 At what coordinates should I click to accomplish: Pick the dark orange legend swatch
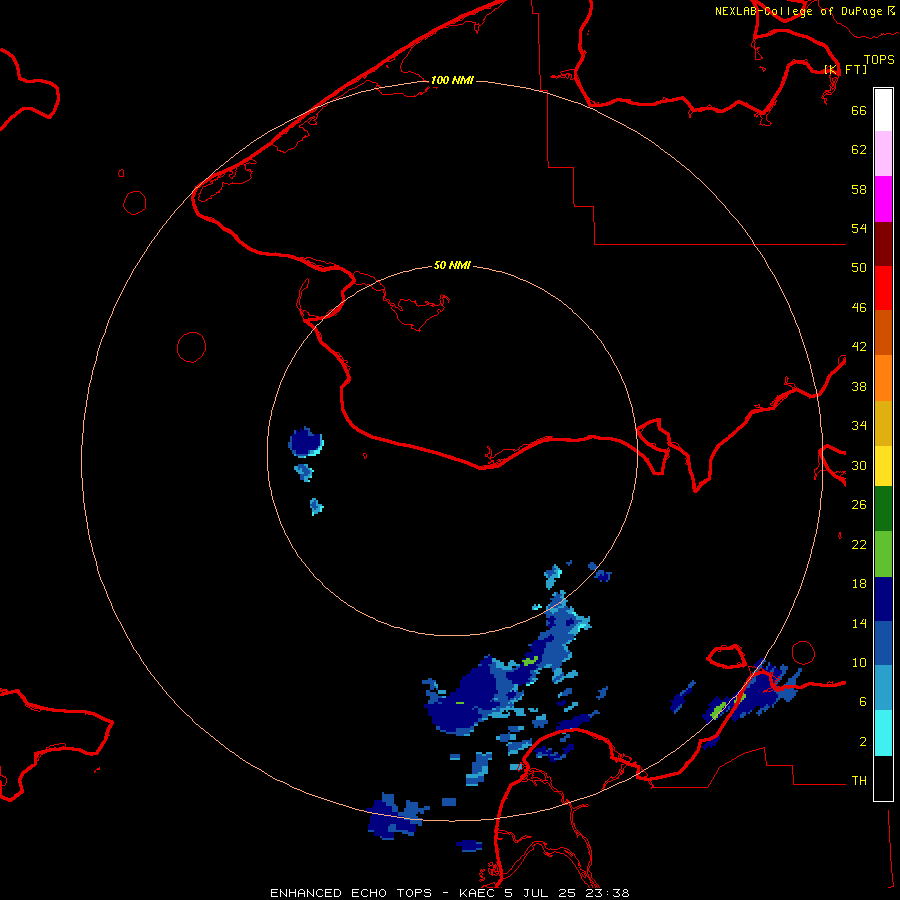[x=883, y=332]
